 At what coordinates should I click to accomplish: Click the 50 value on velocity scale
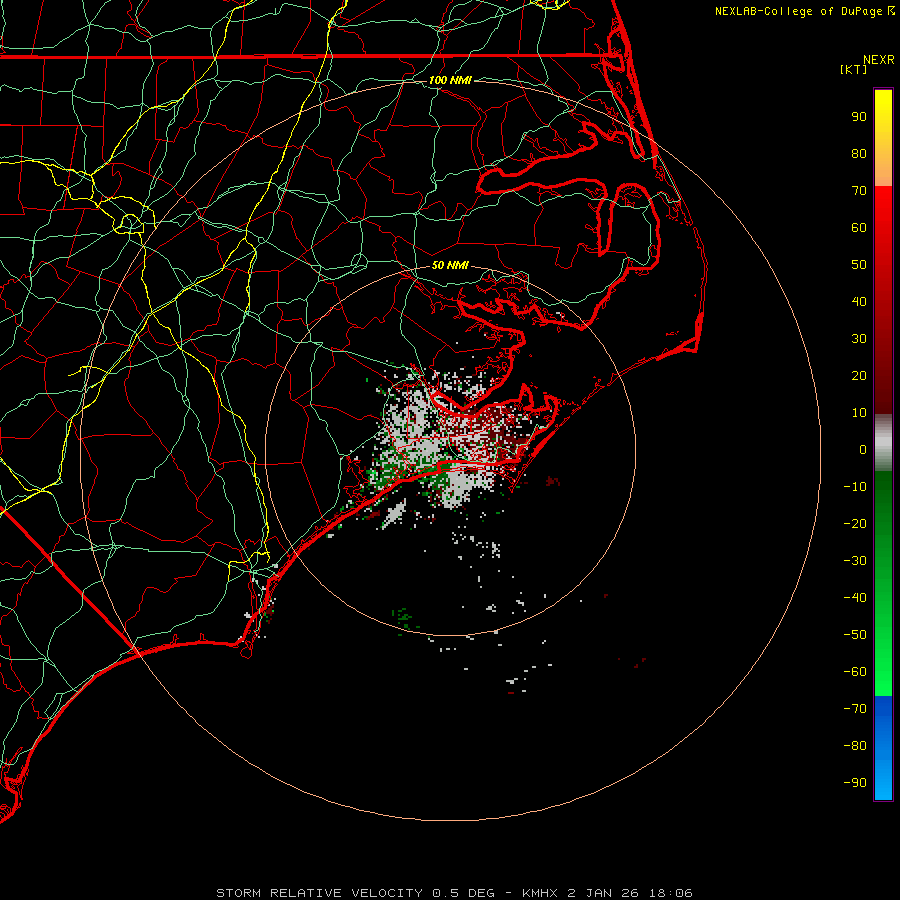click(x=859, y=265)
